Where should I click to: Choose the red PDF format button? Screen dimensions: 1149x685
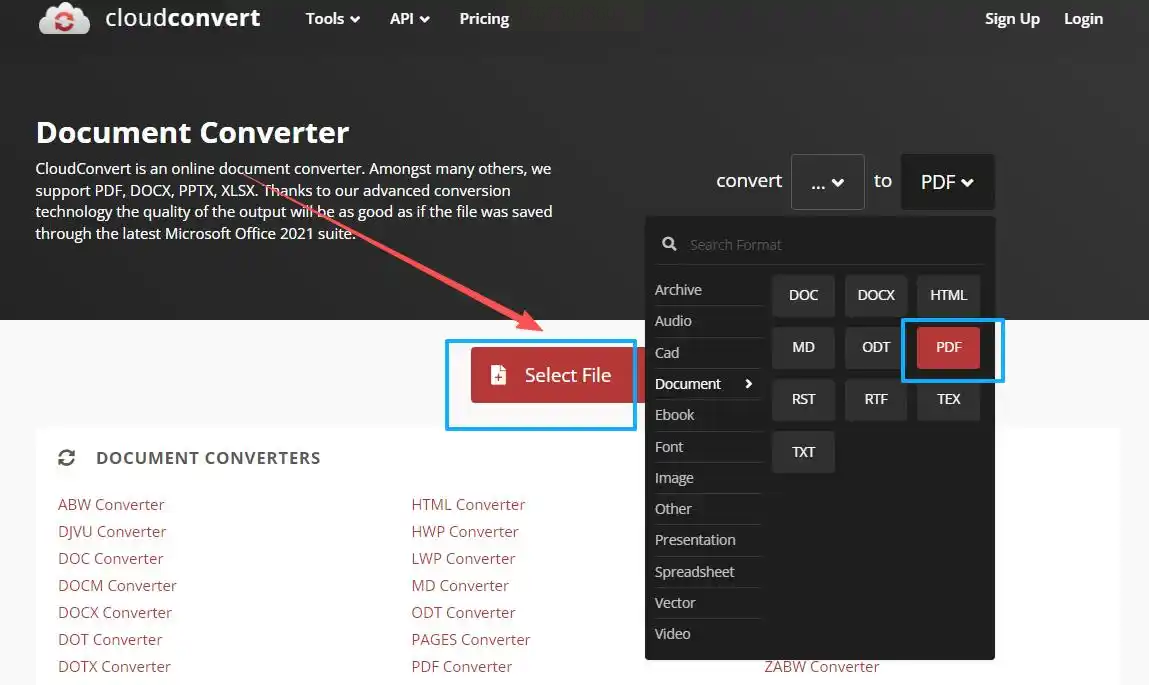coord(948,347)
